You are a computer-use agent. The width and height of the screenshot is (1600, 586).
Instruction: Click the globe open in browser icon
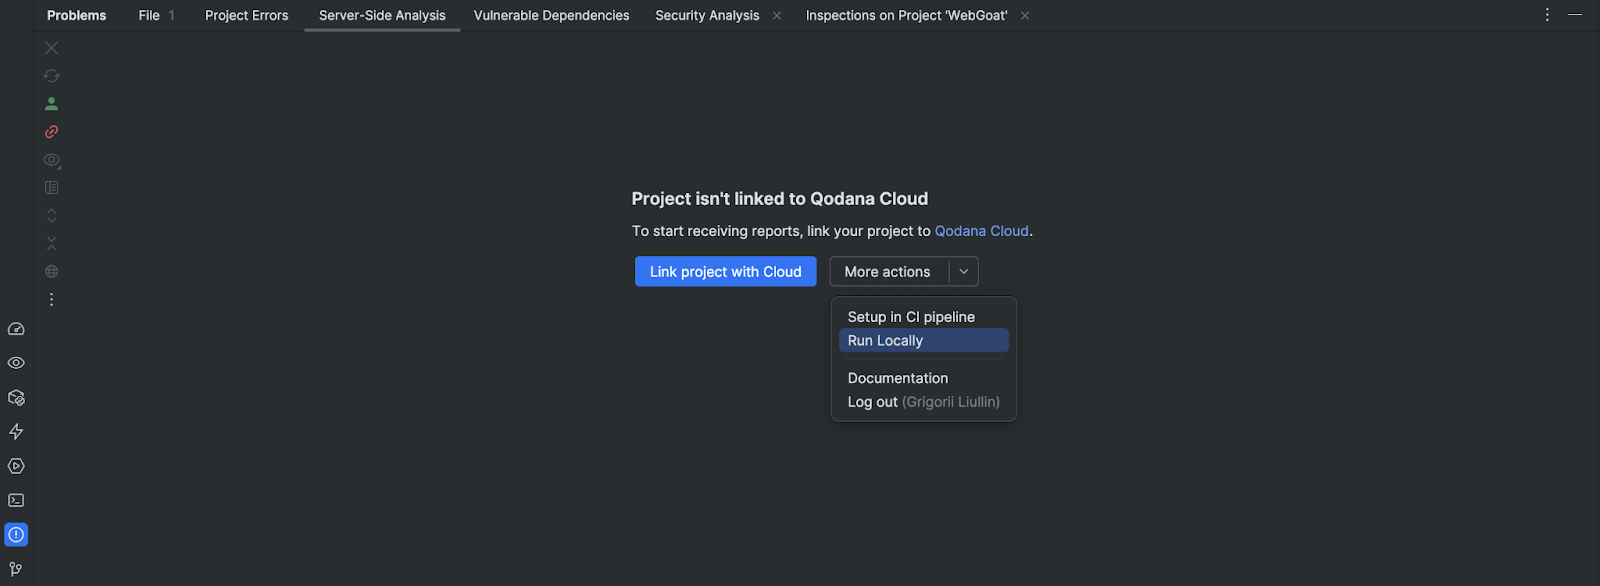tap(52, 272)
